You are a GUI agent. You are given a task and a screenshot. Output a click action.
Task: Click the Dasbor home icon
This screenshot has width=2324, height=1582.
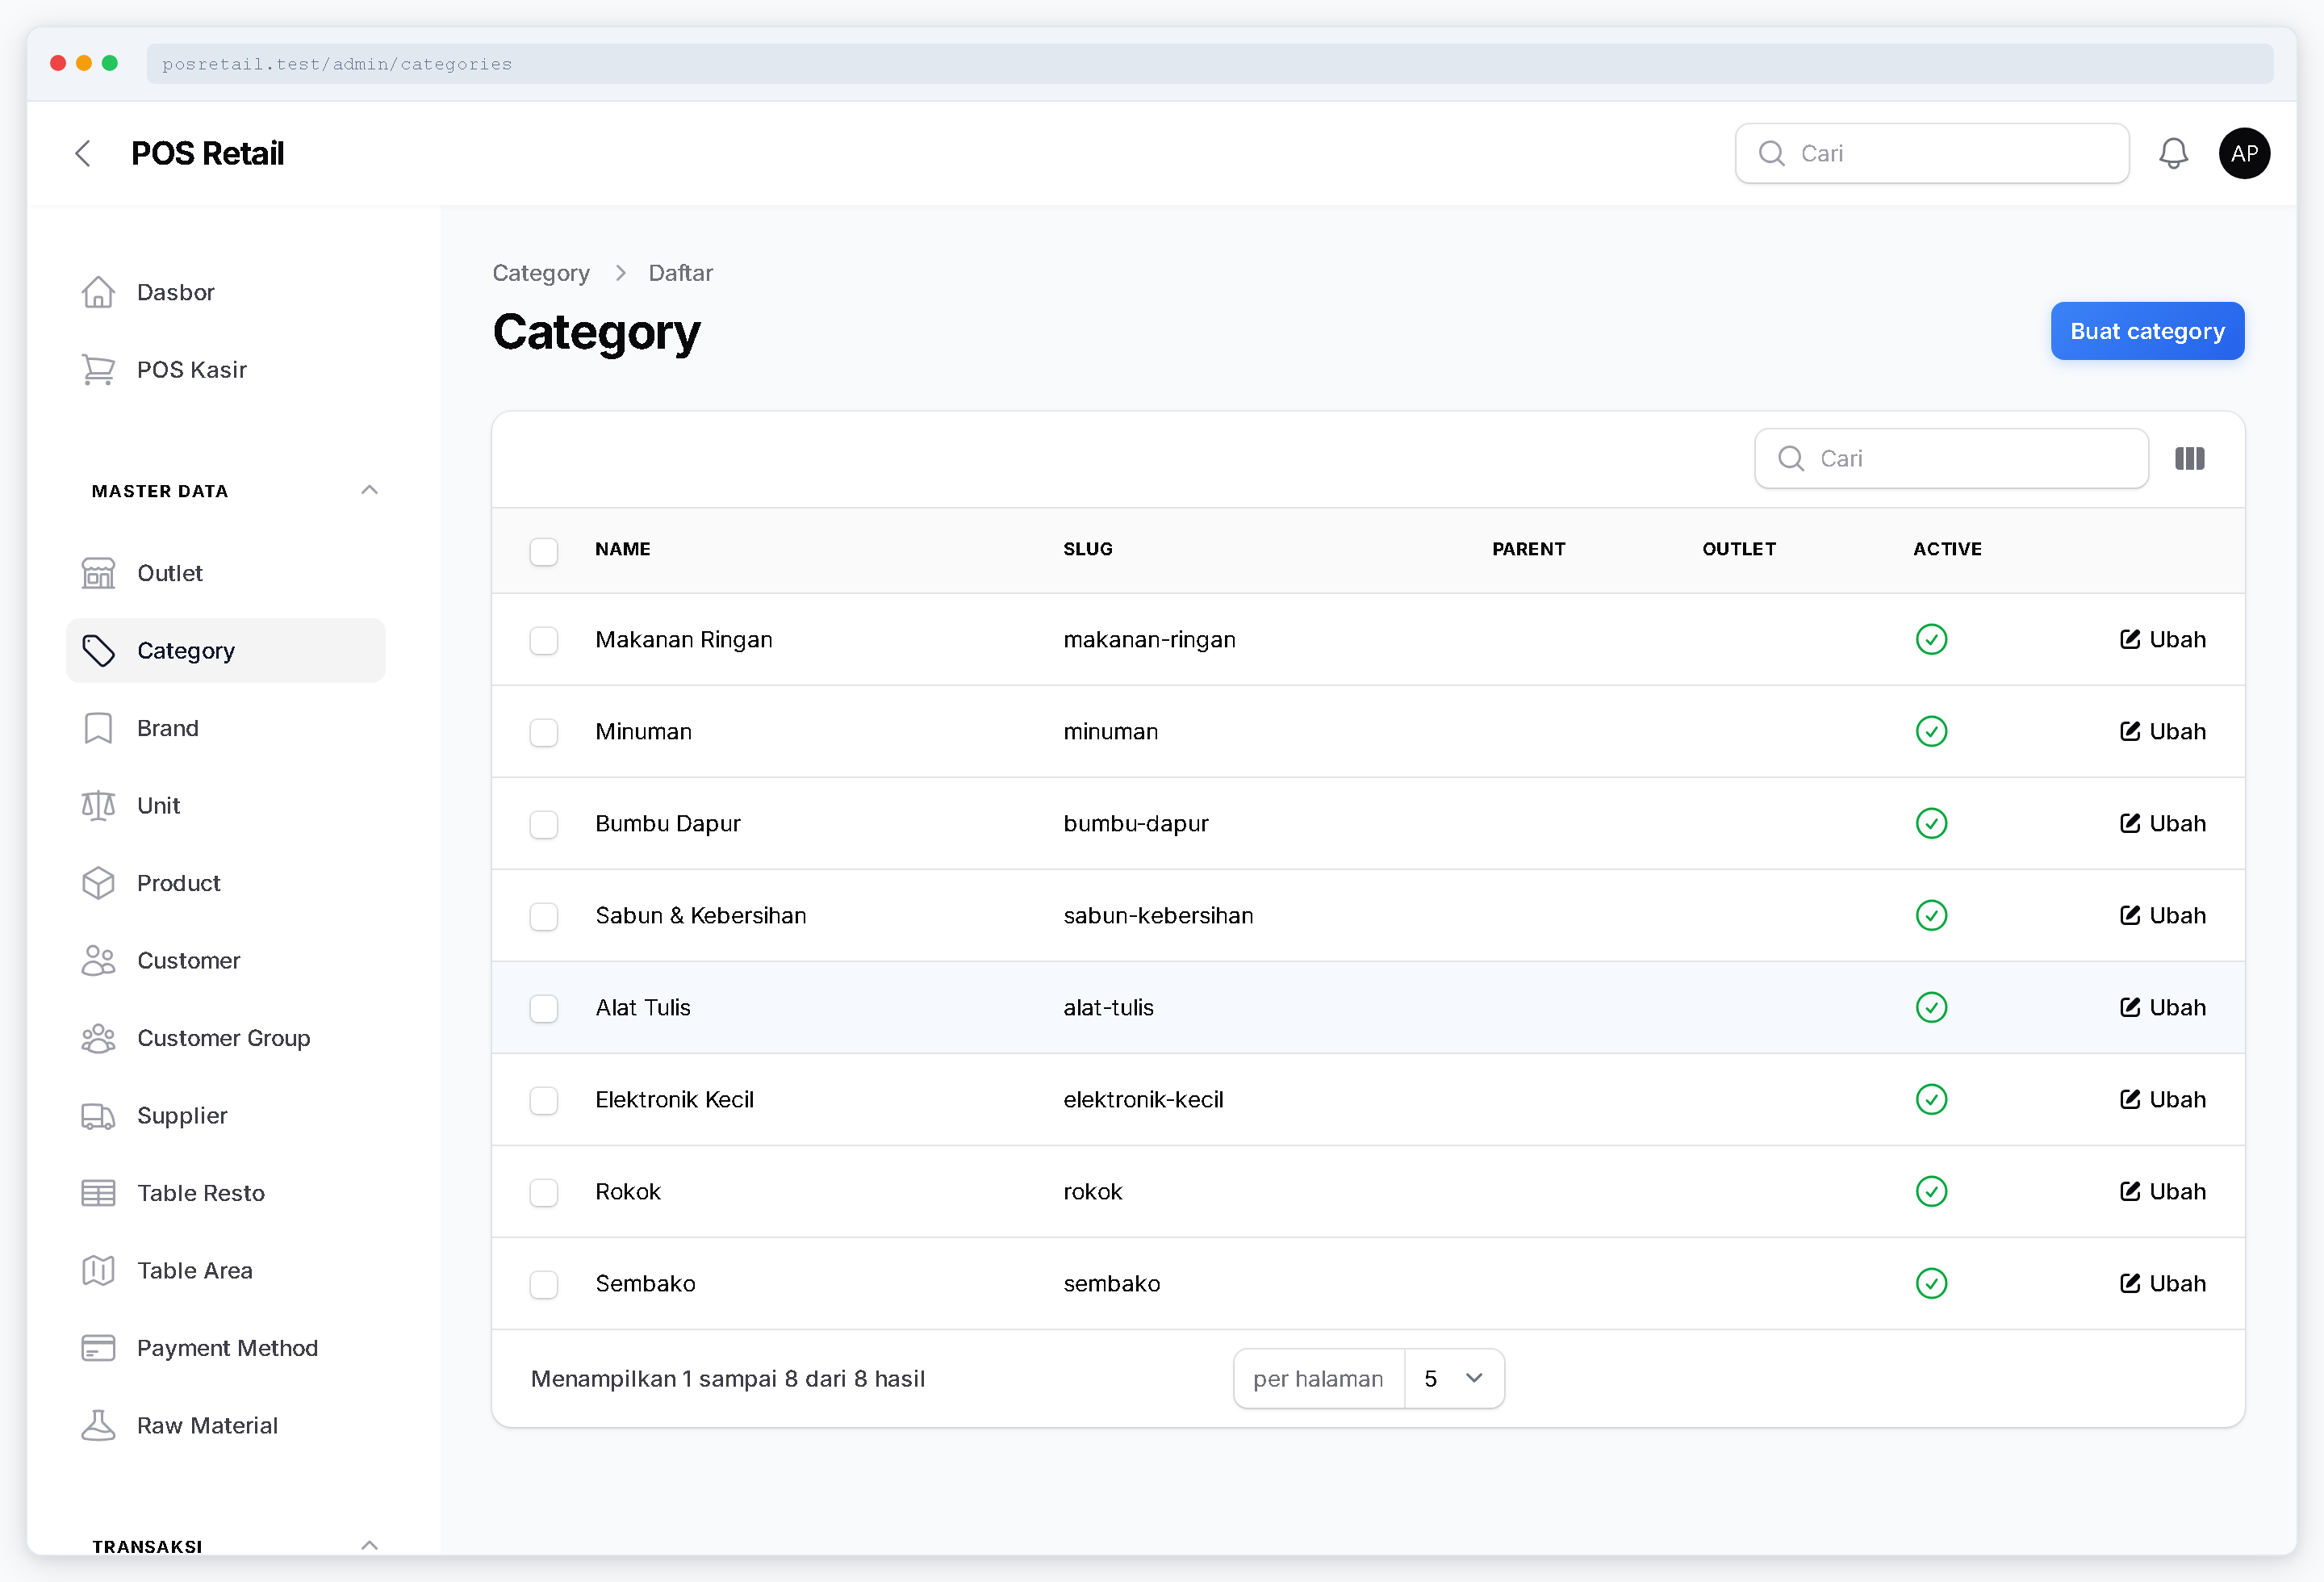coord(98,292)
